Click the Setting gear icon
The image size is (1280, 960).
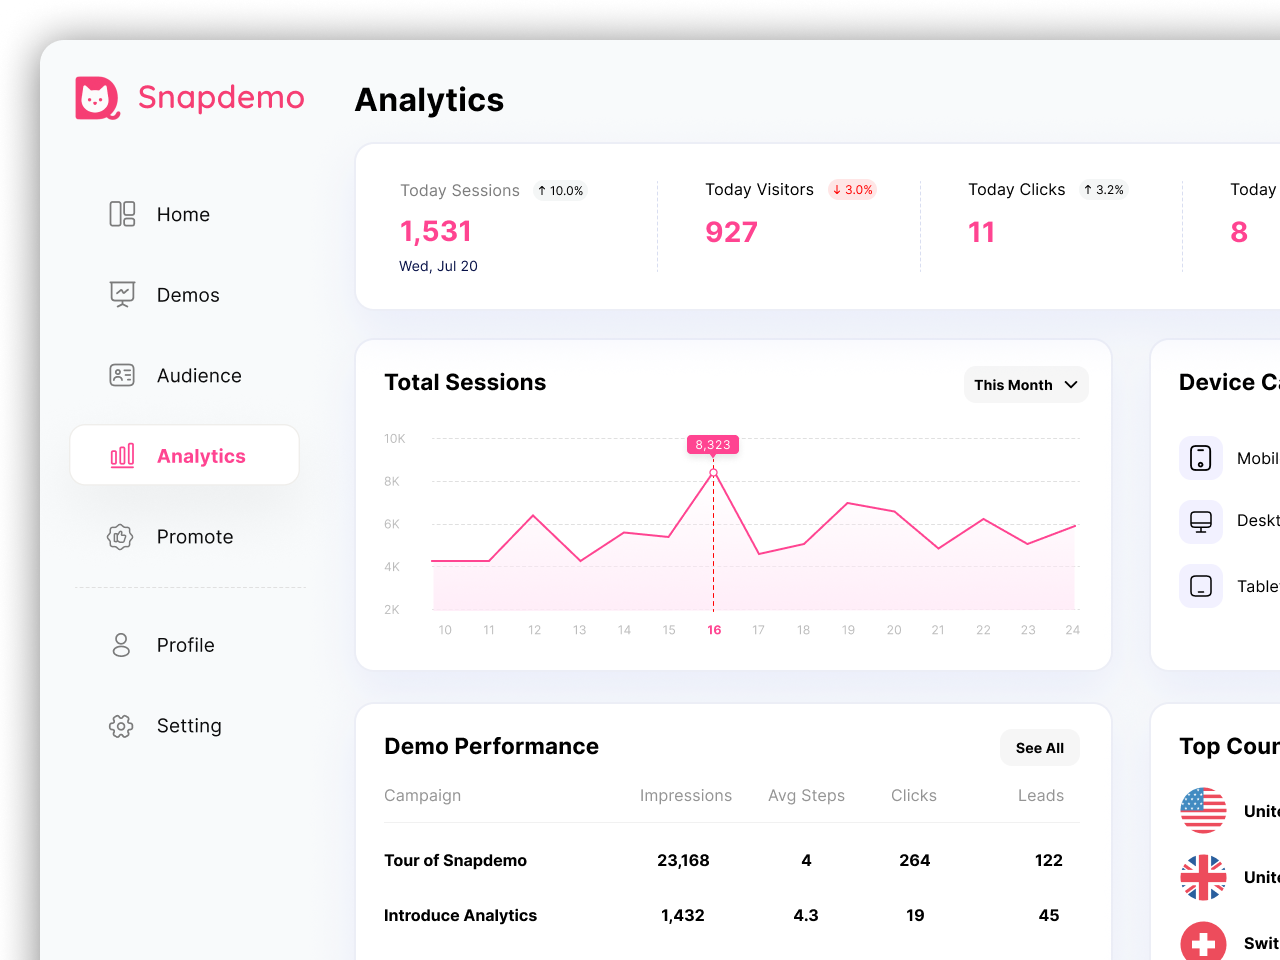click(121, 726)
